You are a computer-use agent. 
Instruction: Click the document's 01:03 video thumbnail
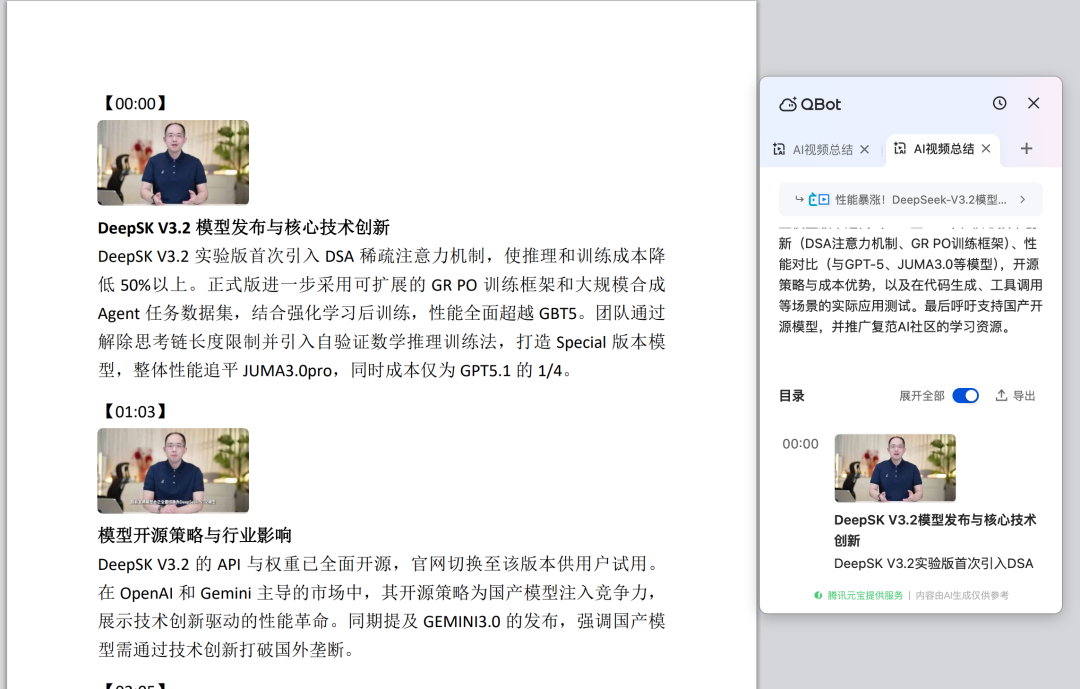click(173, 471)
